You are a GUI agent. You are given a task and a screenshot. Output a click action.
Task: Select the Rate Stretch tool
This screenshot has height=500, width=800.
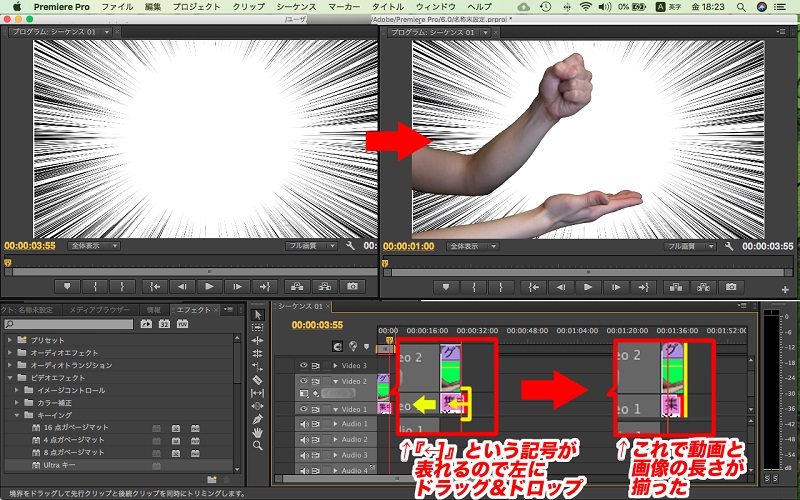pyautogui.click(x=258, y=367)
